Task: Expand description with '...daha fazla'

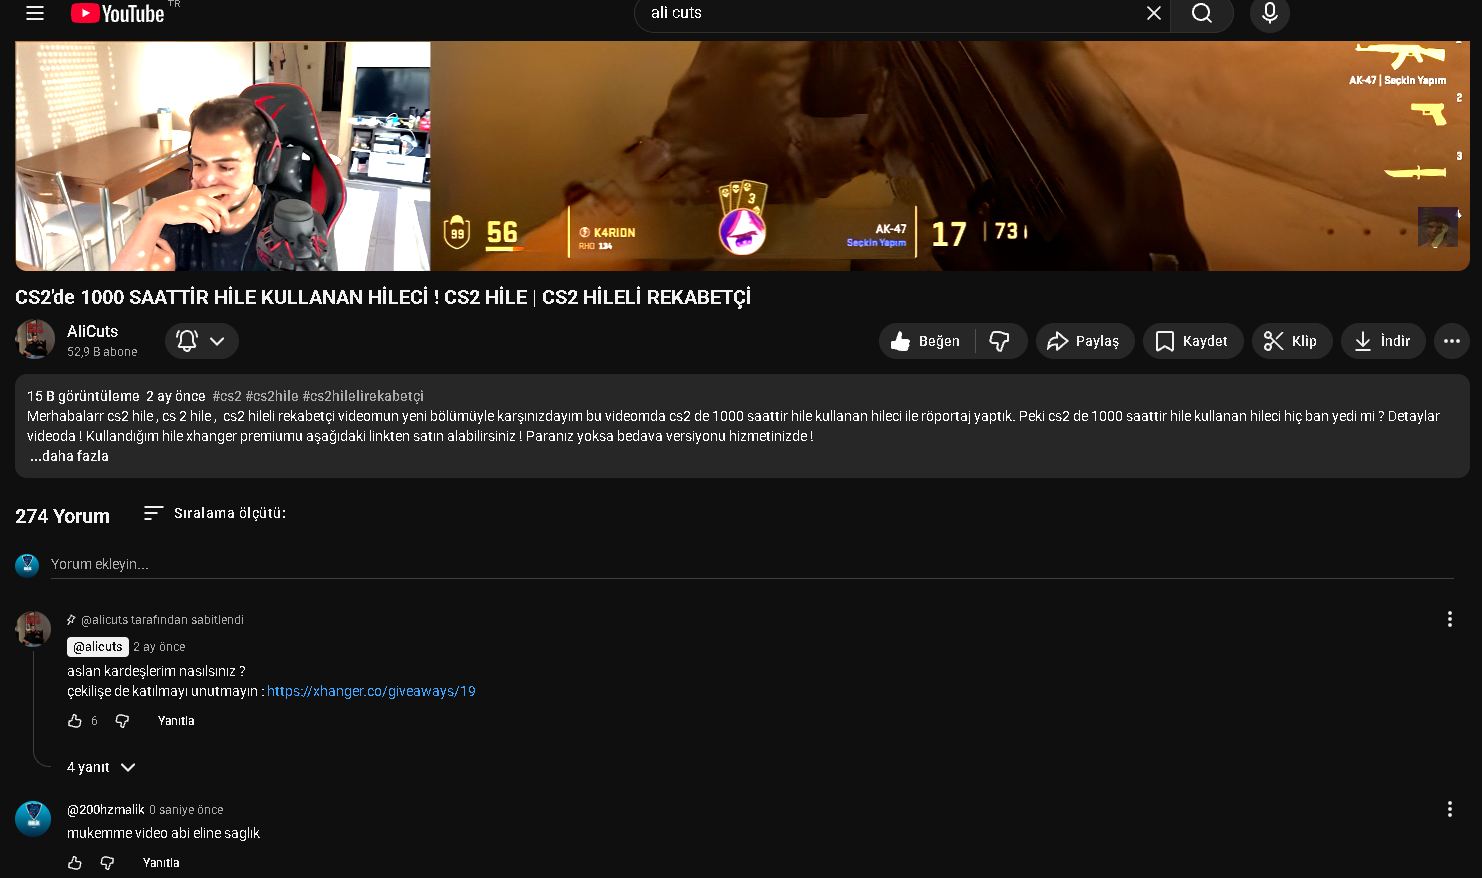Action: [x=69, y=456]
